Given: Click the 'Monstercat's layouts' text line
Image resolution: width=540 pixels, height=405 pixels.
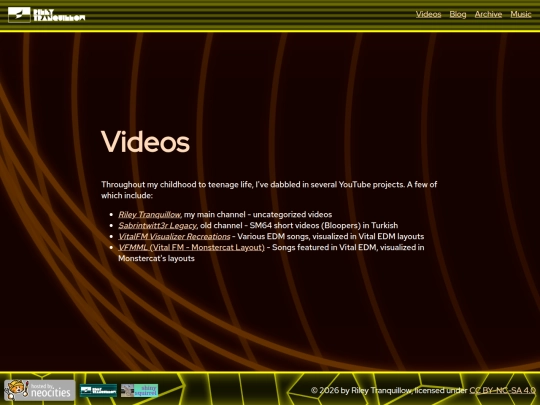Looking at the screenshot, I should tap(156, 259).
